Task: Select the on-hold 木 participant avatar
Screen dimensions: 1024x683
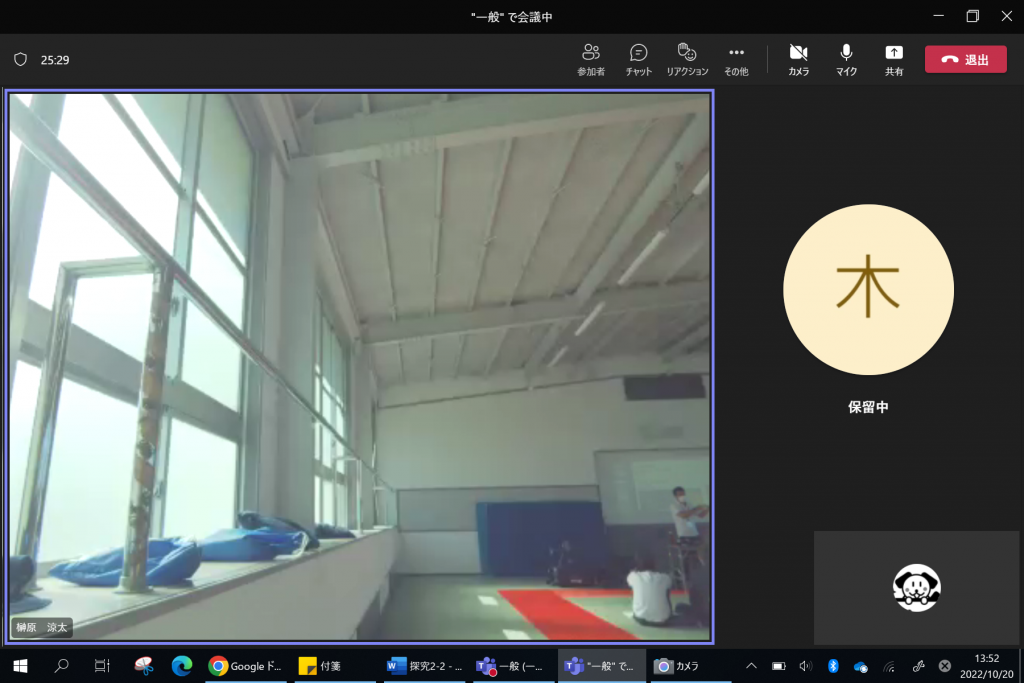Action: click(867, 289)
